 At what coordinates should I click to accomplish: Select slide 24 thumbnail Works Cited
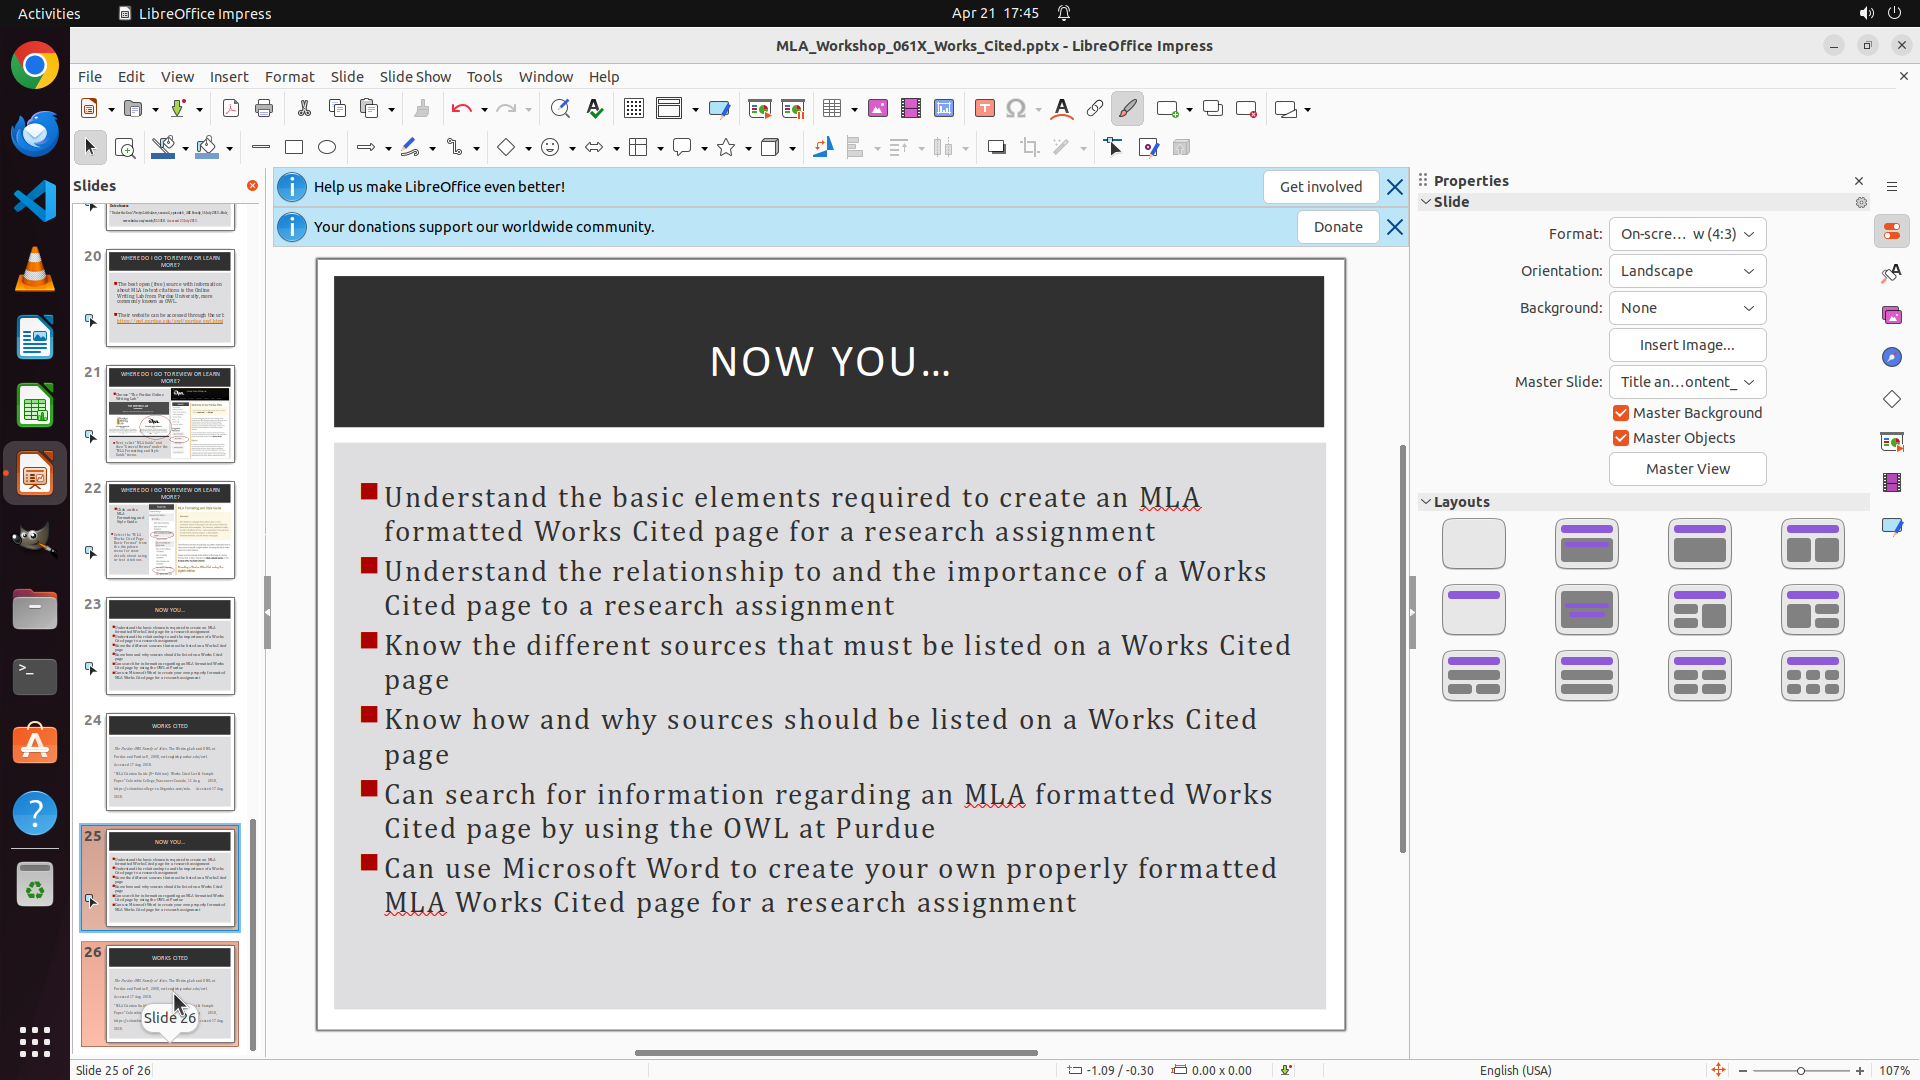[x=170, y=762]
